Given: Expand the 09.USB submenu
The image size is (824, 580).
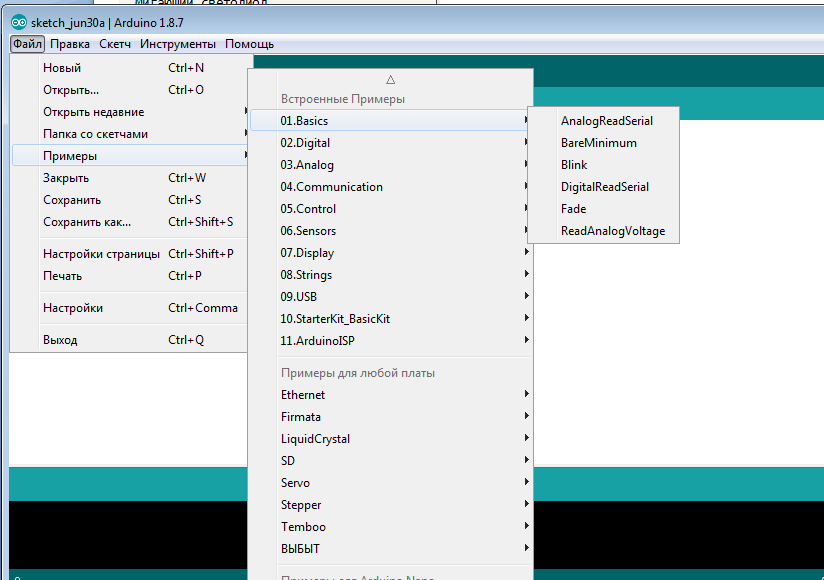Looking at the screenshot, I should (x=390, y=297).
